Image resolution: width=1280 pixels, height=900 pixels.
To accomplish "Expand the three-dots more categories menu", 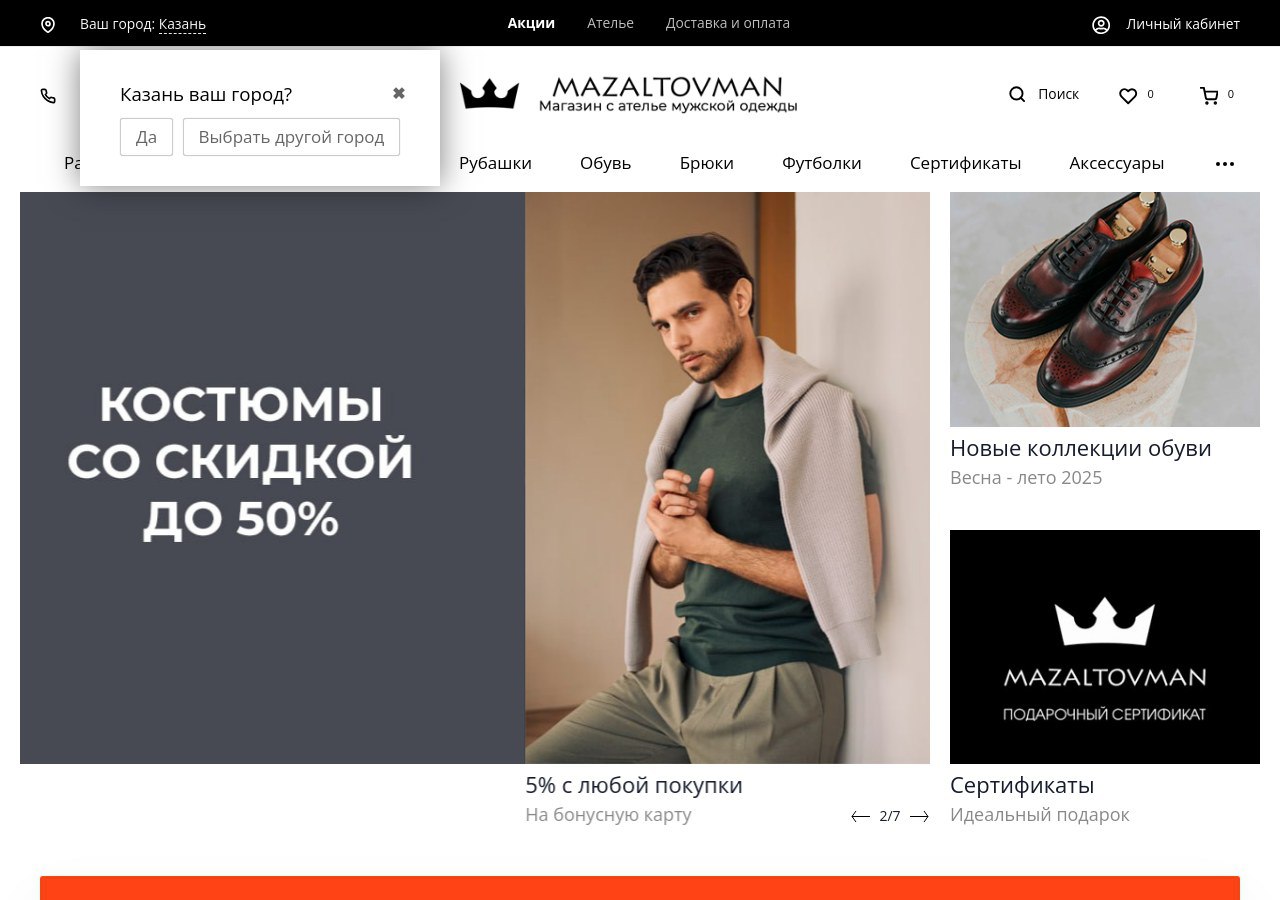I will click(1225, 164).
